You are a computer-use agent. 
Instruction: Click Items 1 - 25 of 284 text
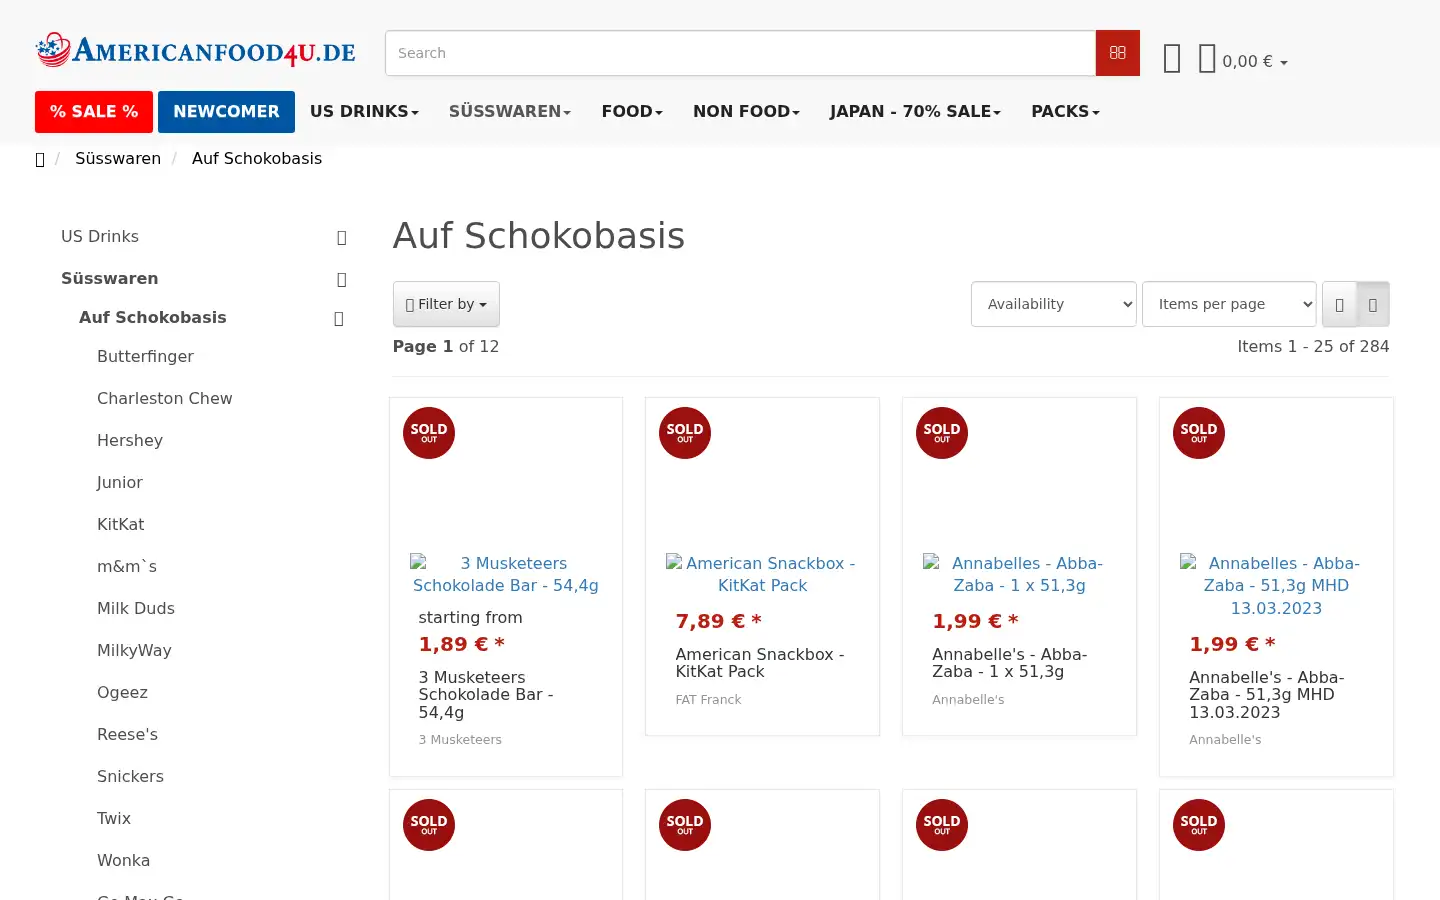click(x=1313, y=347)
